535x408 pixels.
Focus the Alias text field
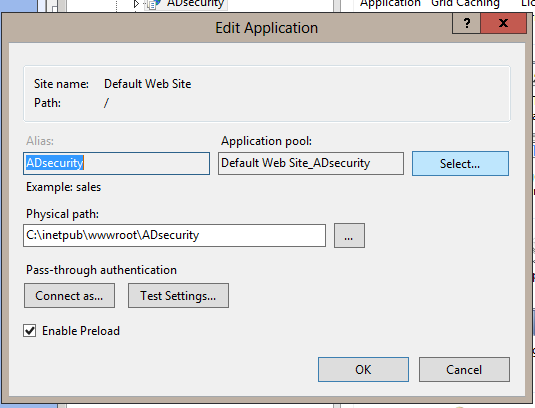point(116,163)
